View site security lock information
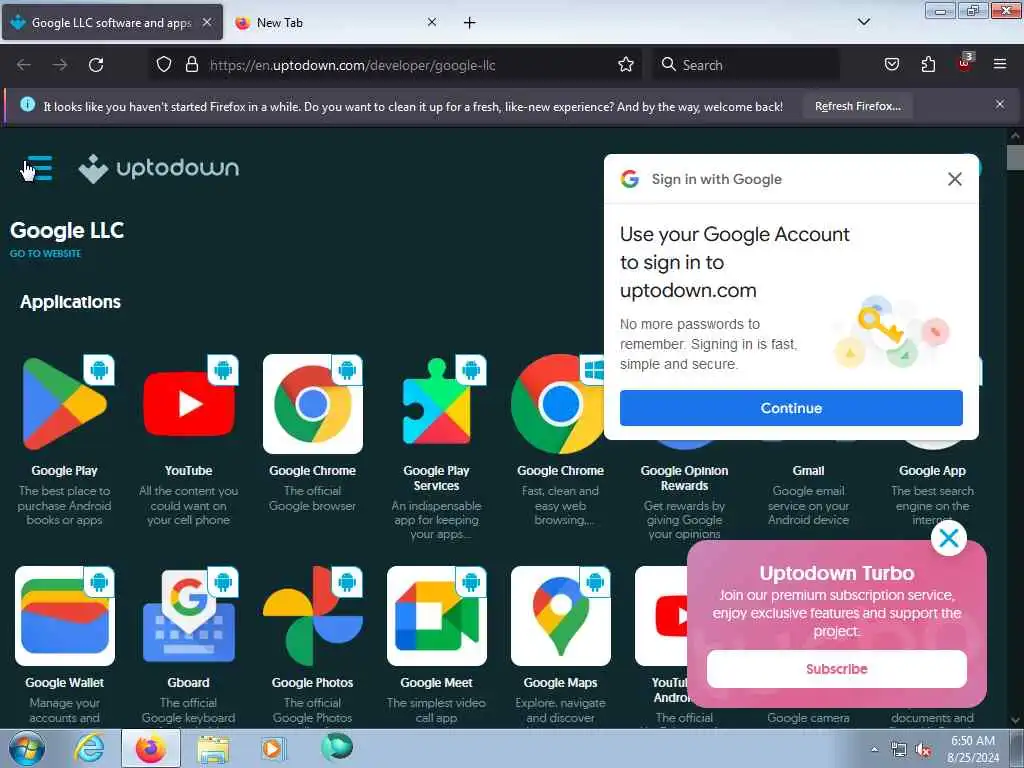The width and height of the screenshot is (1024, 768). click(191, 65)
